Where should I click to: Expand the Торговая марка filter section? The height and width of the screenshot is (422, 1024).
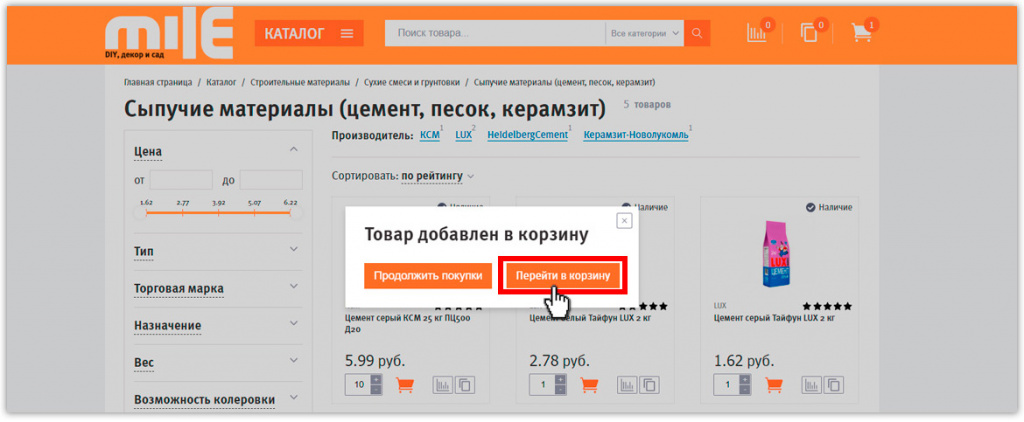[x=294, y=287]
